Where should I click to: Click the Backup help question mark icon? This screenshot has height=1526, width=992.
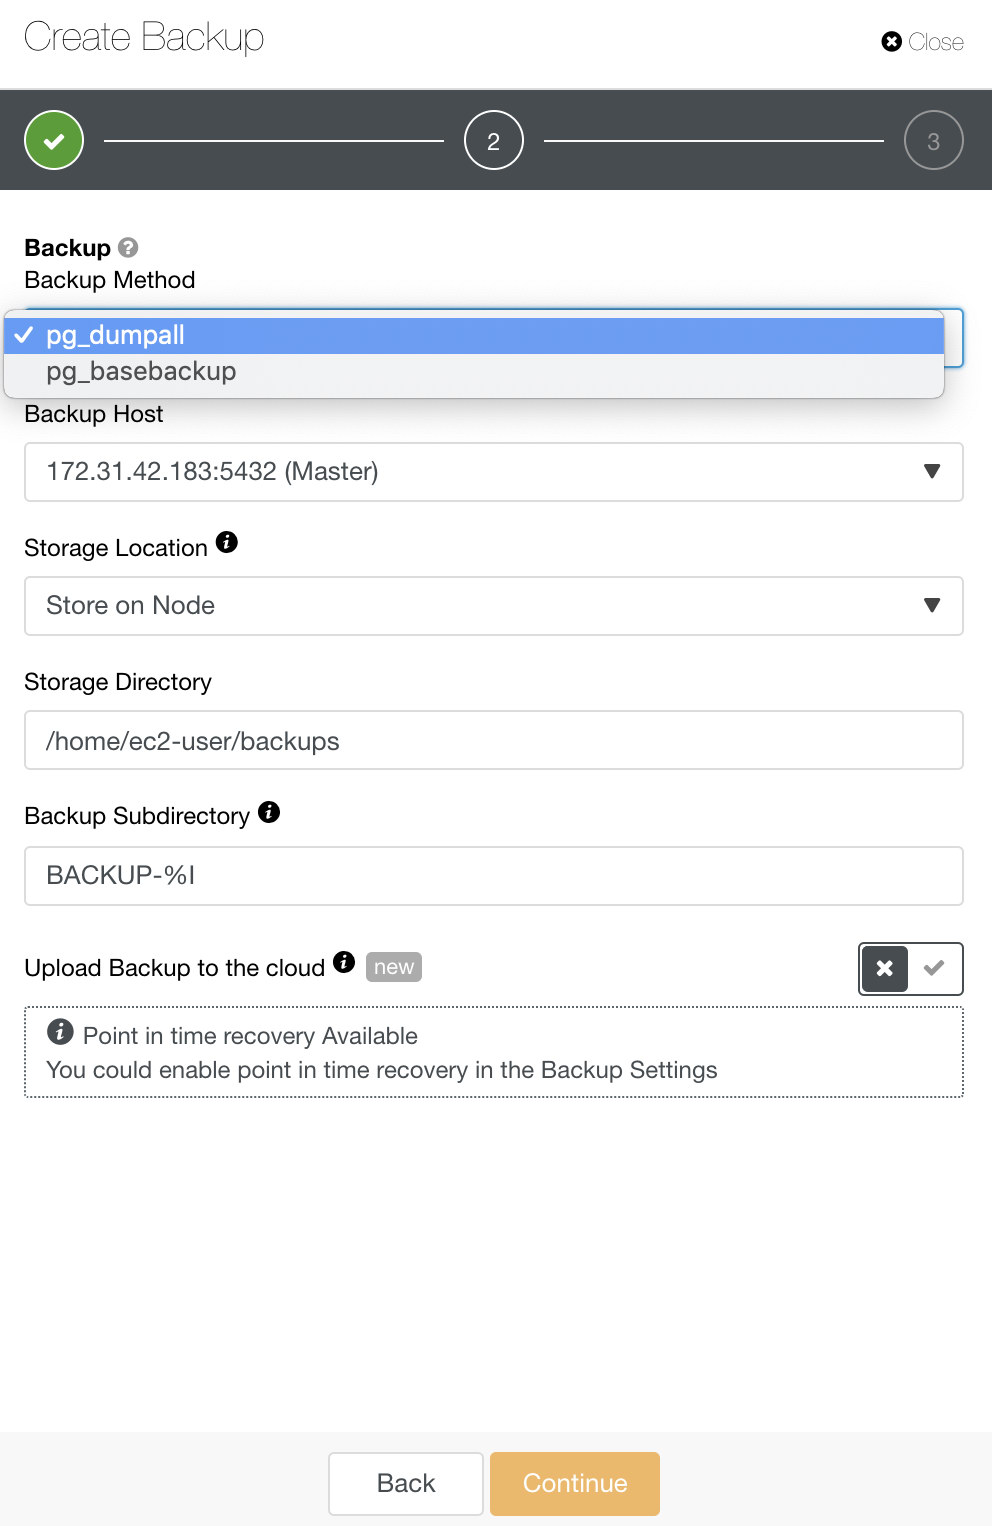[128, 247]
